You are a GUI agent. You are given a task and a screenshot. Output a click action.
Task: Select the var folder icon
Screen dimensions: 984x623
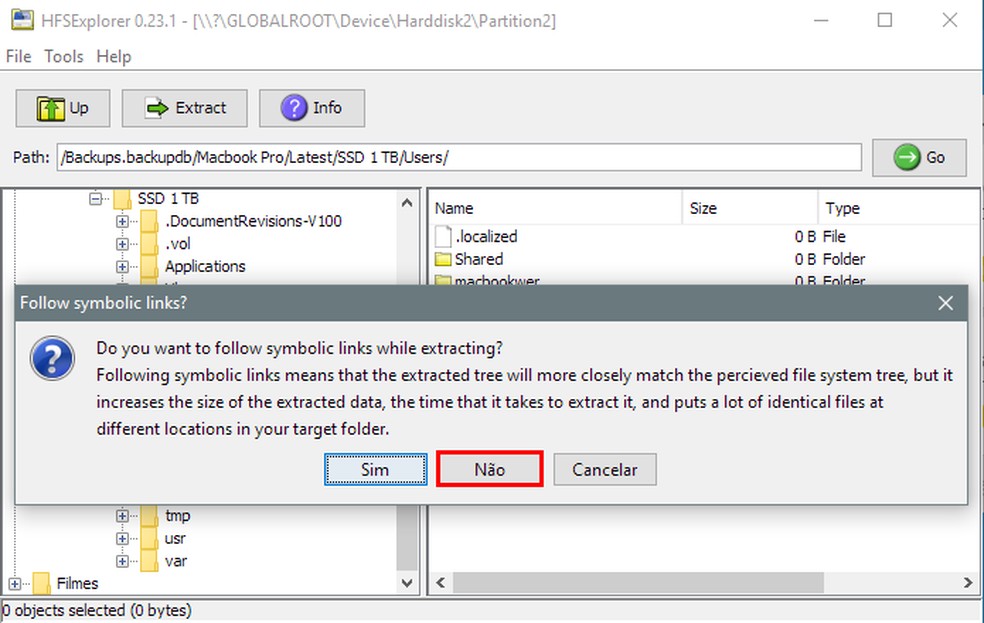pyautogui.click(x=149, y=561)
